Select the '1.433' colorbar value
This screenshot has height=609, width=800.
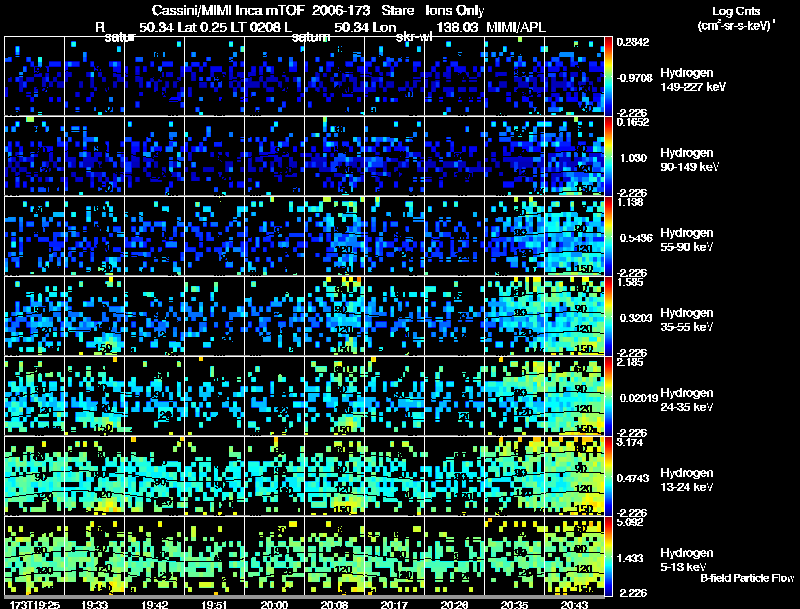[x=630, y=559]
